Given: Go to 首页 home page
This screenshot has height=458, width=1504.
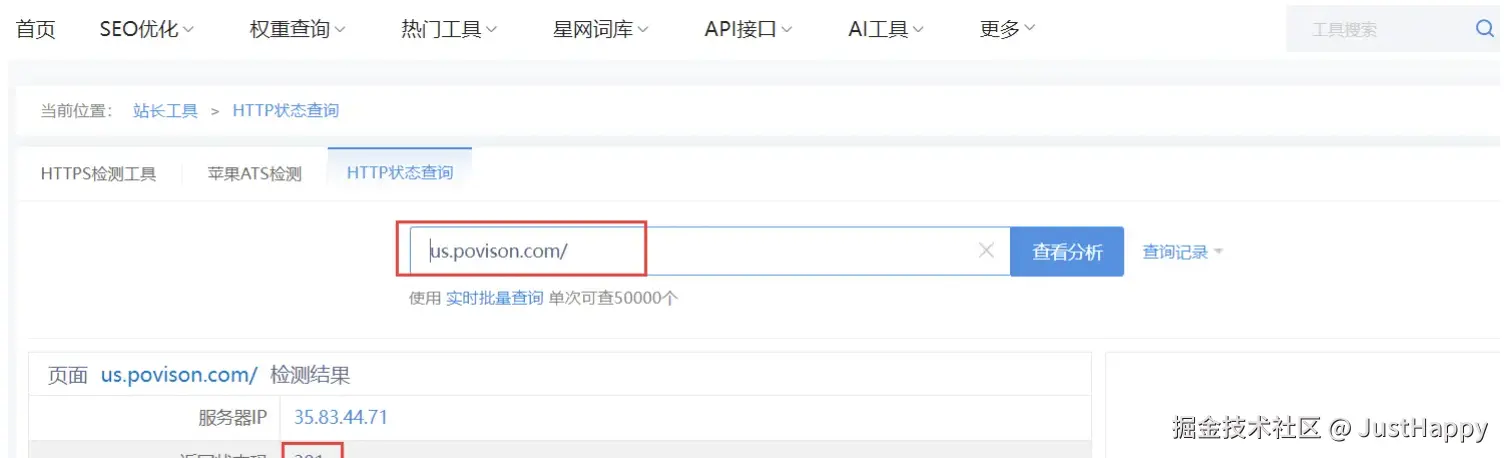Looking at the screenshot, I should [36, 30].
